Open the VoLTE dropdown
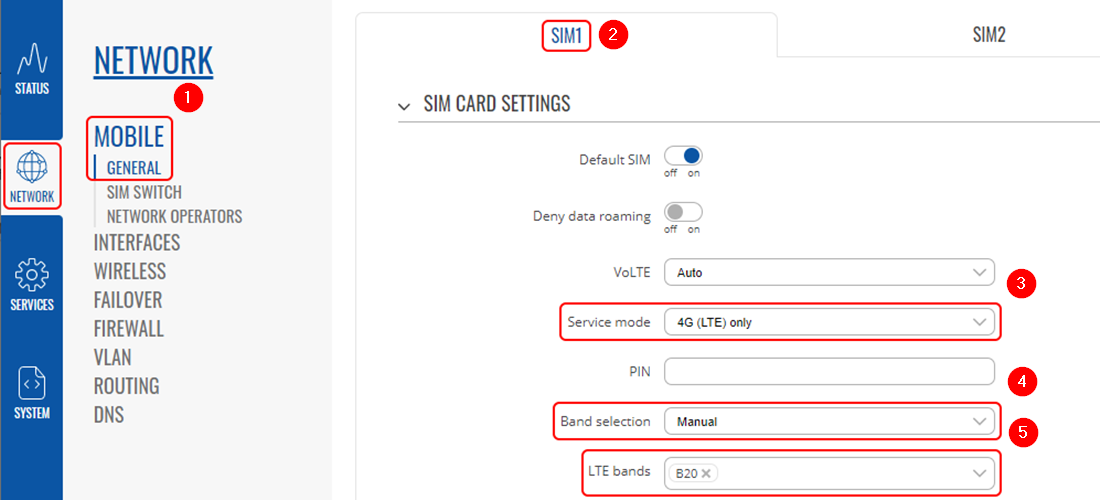Image resolution: width=1100 pixels, height=500 pixels. click(x=829, y=272)
